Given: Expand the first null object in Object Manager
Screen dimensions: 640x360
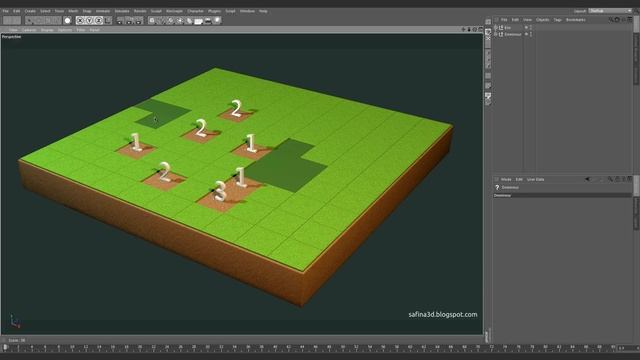Looking at the screenshot, I should point(496,28).
